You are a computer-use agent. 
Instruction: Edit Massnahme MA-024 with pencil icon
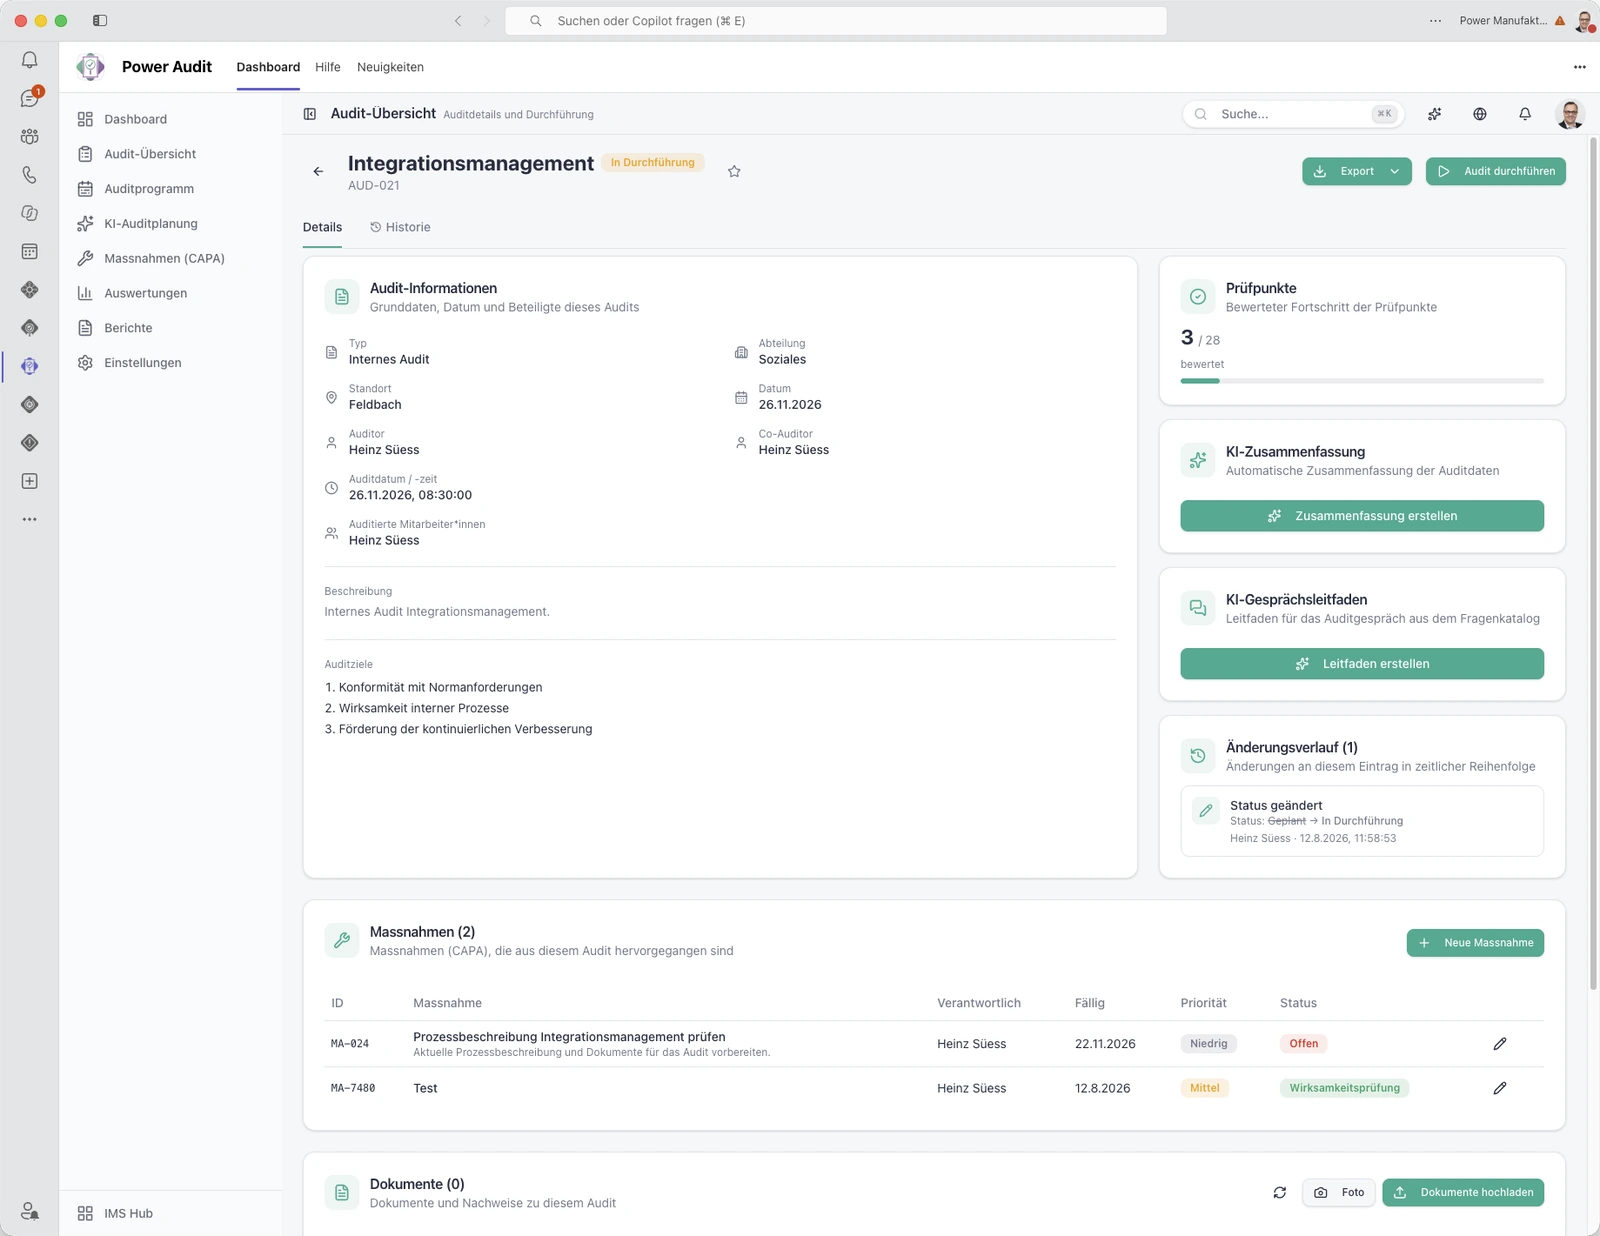click(1499, 1044)
